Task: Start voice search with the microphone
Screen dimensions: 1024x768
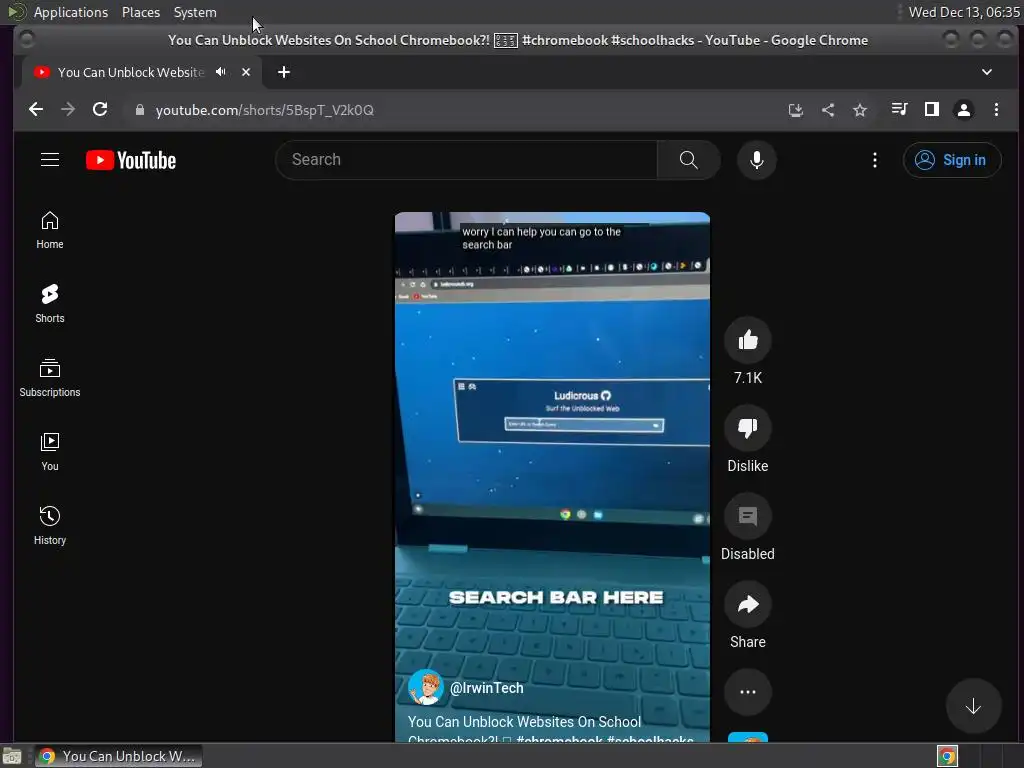Action: tap(756, 160)
